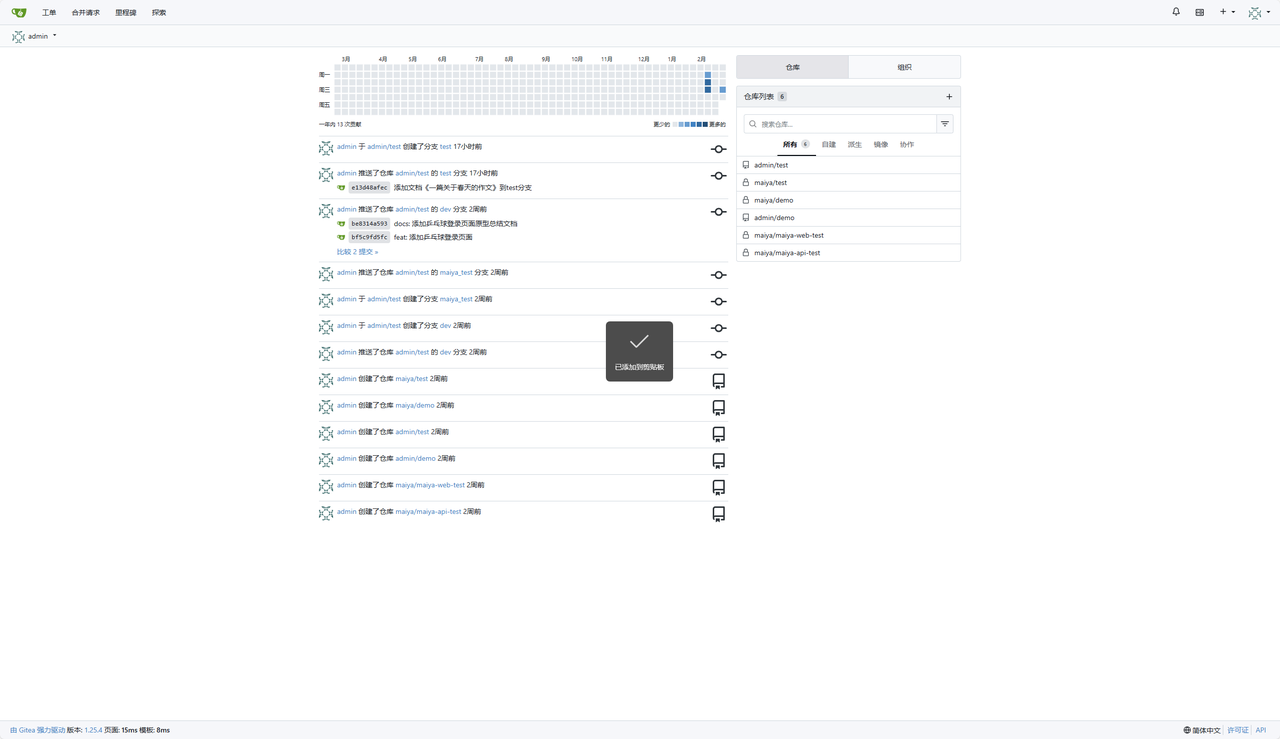Click lock icon beside maiya/demo in repository list
Viewport: 1280px width, 739px height.
pos(746,200)
